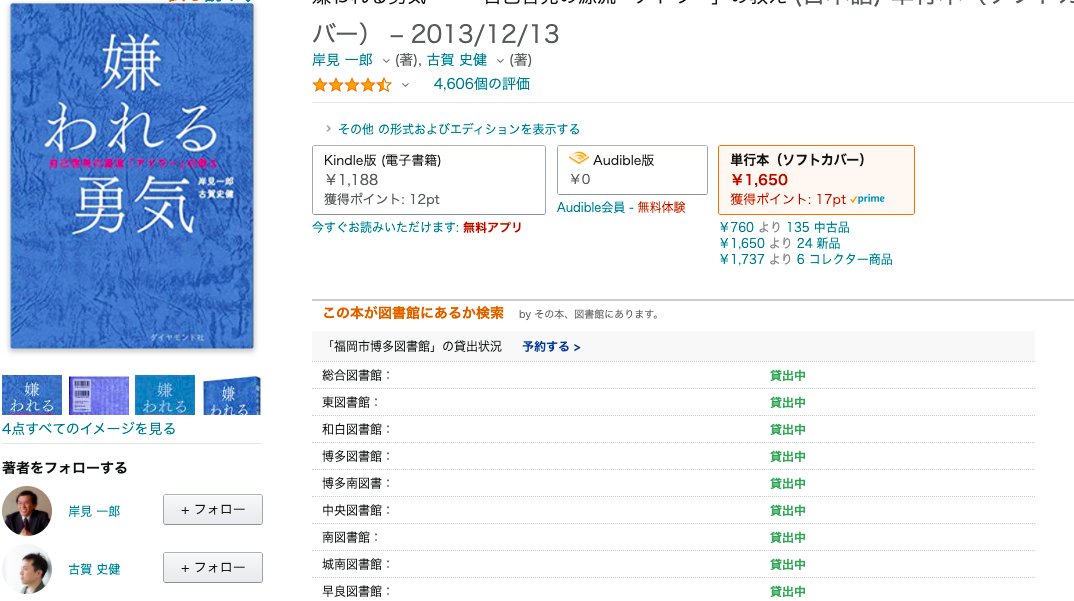Open author 岸見 一郎 profile photo
This screenshot has height=601, width=1074.
pyautogui.click(x=27, y=511)
